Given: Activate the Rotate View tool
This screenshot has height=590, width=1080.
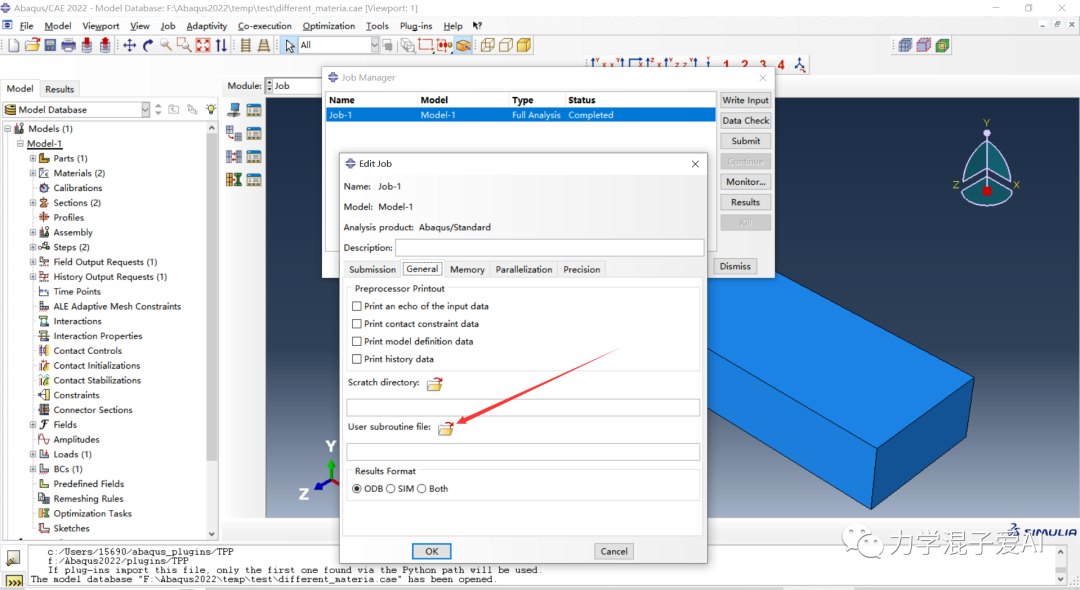Looking at the screenshot, I should coord(149,44).
